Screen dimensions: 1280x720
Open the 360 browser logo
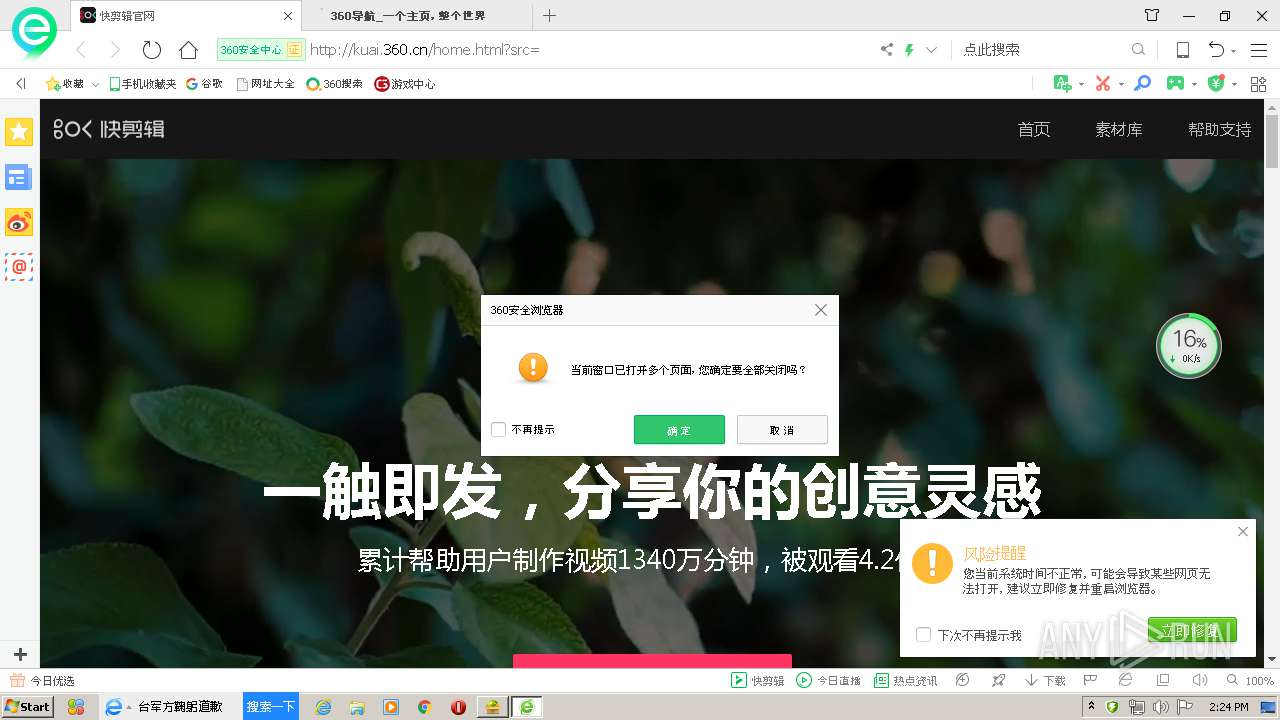[x=34, y=34]
